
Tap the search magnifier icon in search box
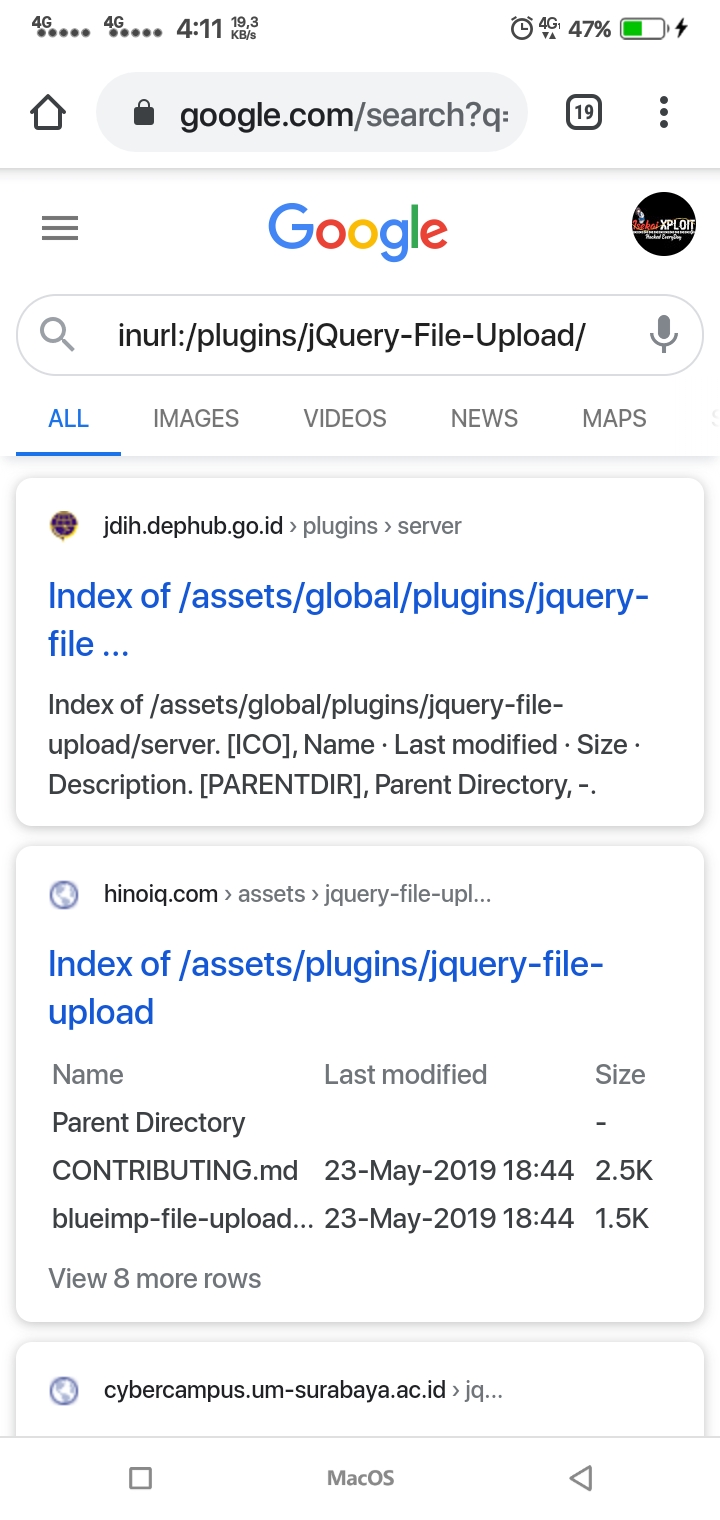click(57, 335)
